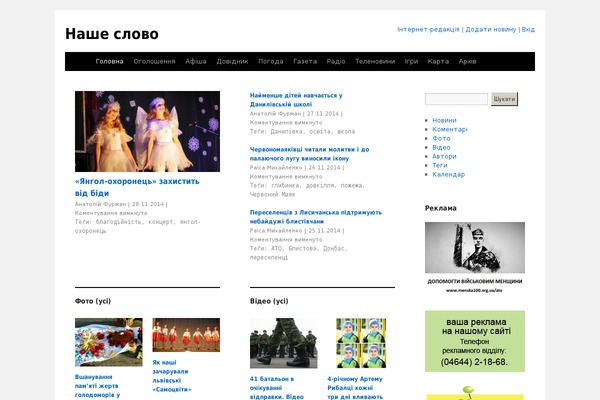Screen dimensions: 600x400
Task: Click the green ваша реклама banner
Action: [x=475, y=341]
